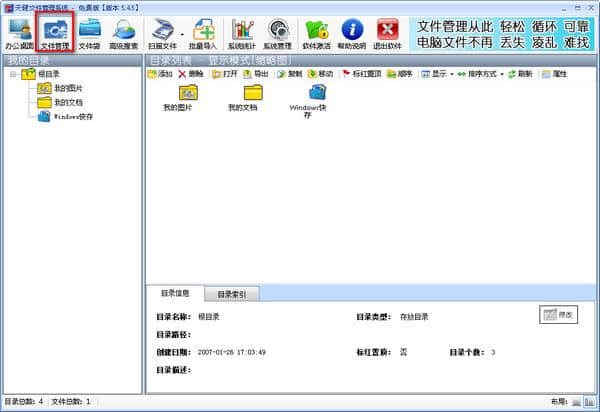The width and height of the screenshot is (600, 412).
Task: Open 帮助说明 help info
Action: (352, 35)
